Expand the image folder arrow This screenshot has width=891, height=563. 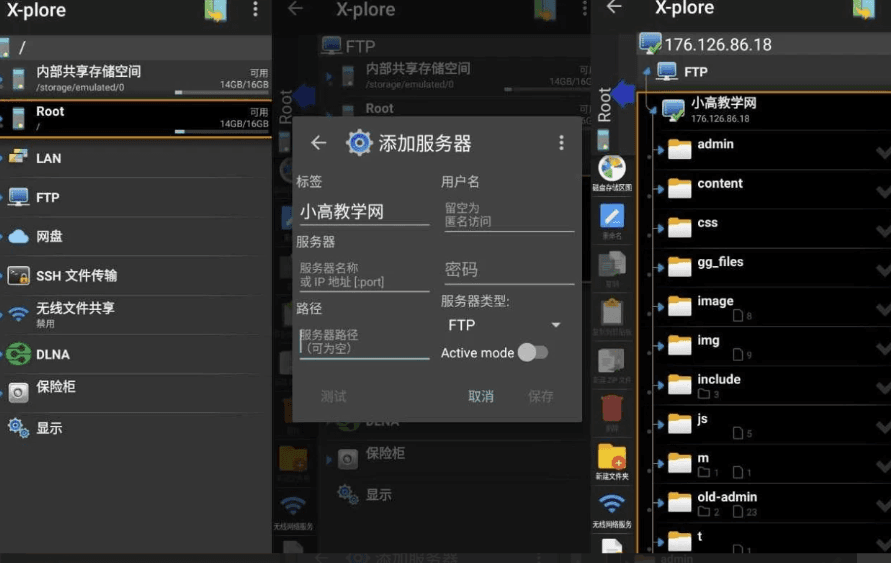(660, 307)
